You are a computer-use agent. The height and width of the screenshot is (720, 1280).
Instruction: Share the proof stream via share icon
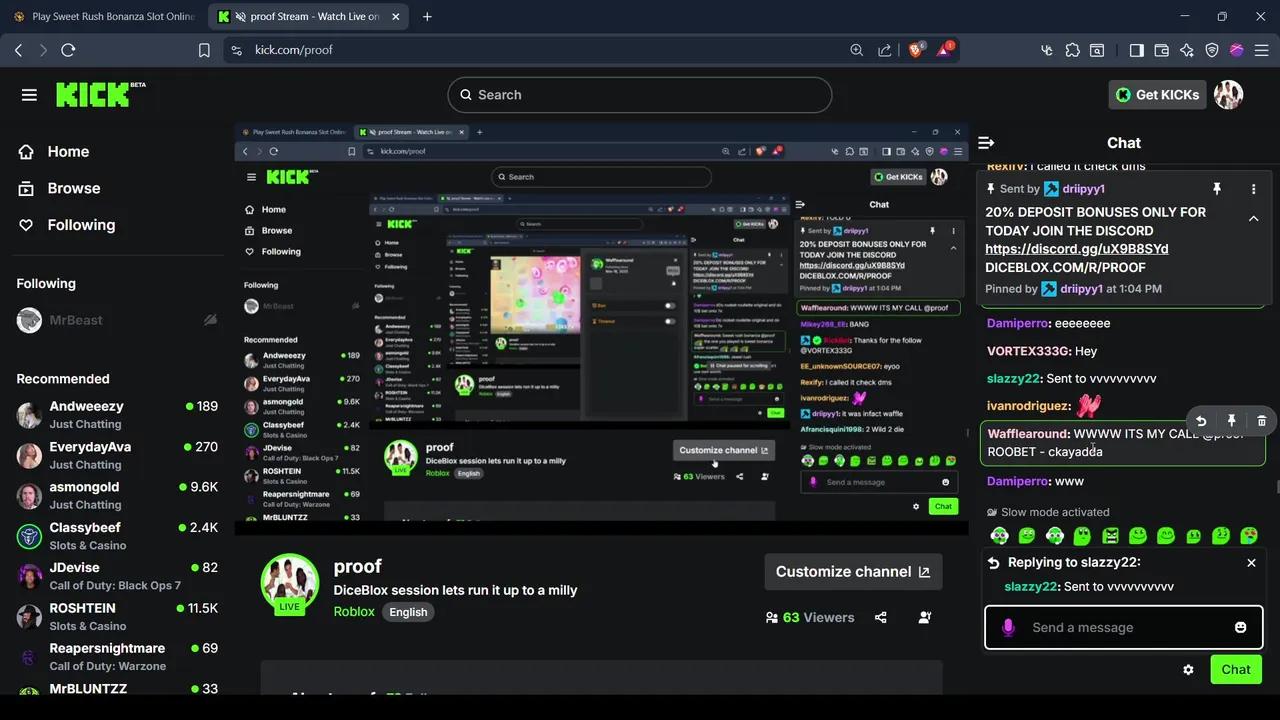click(x=880, y=617)
